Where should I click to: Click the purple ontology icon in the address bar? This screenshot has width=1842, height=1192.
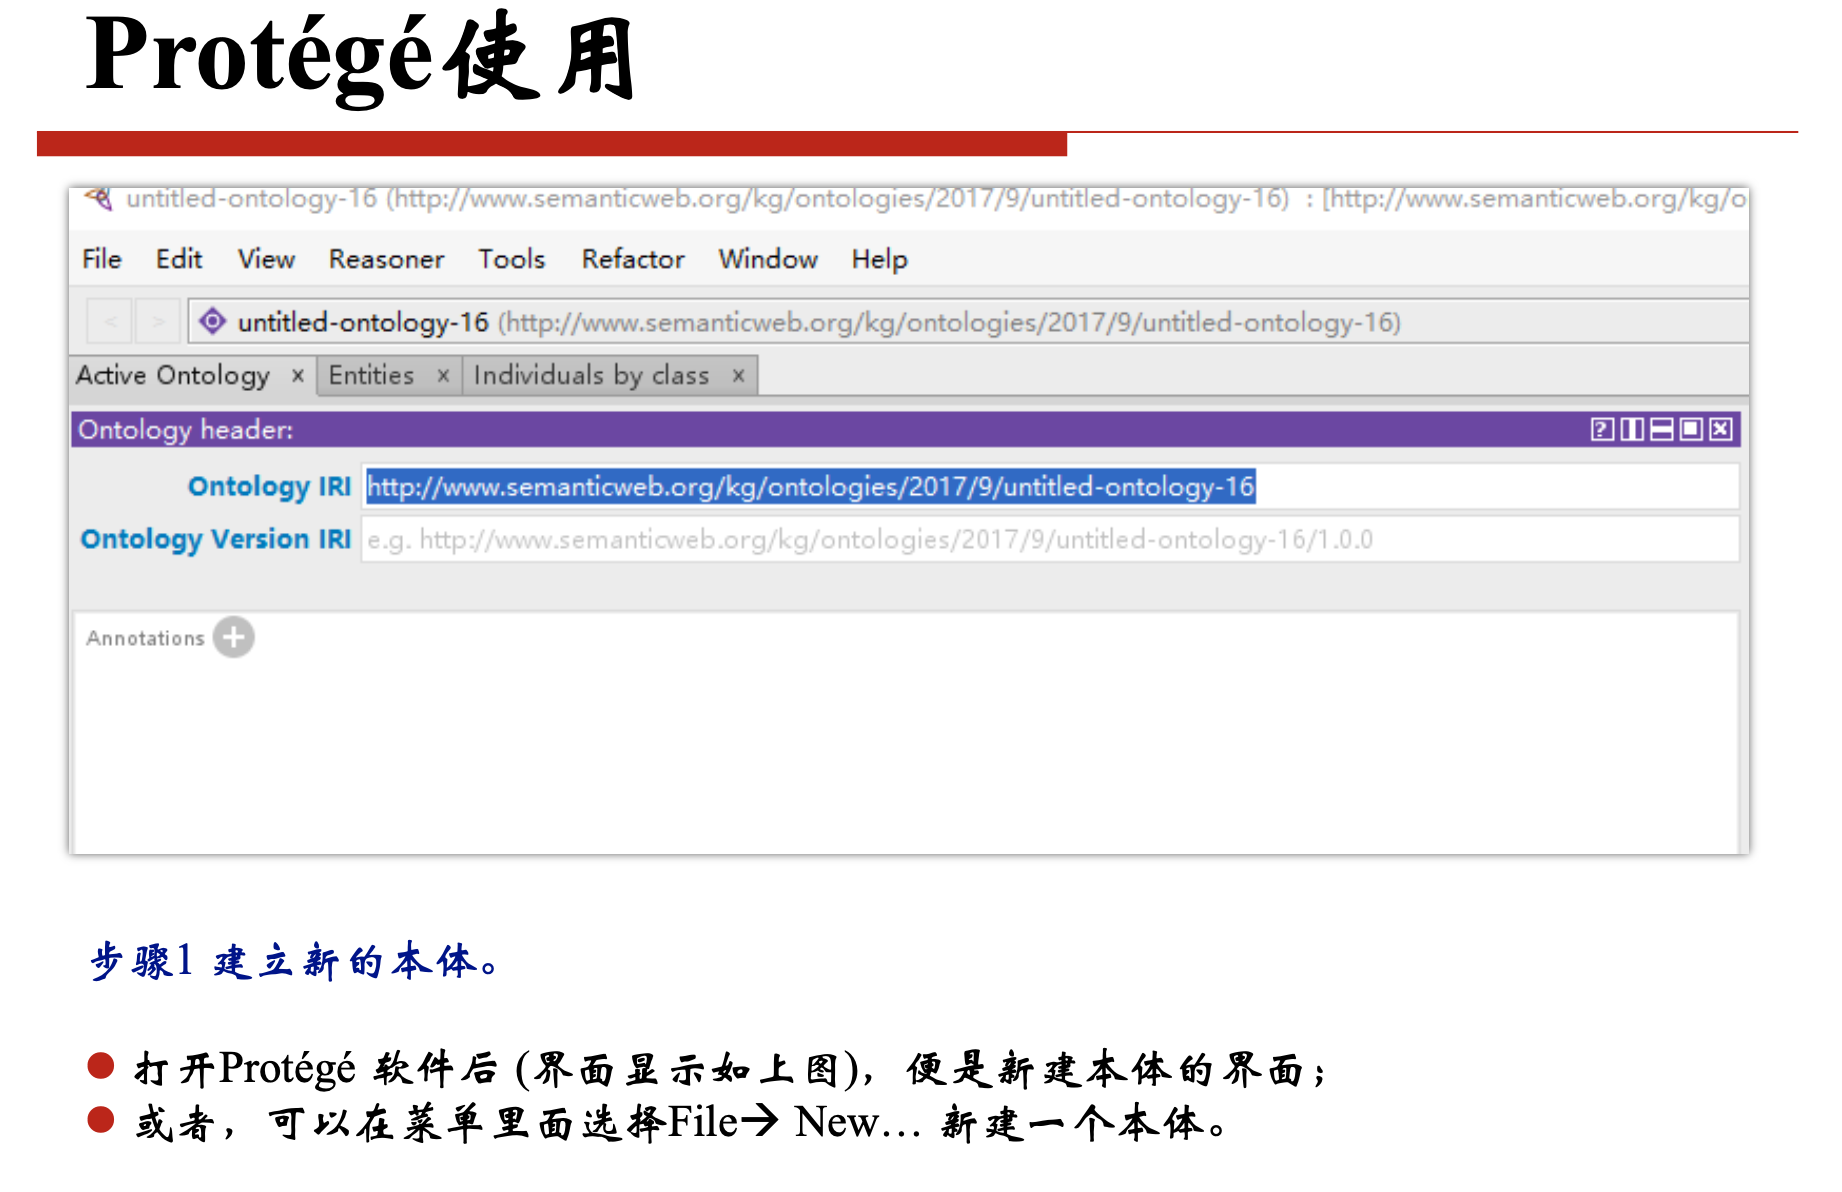213,321
